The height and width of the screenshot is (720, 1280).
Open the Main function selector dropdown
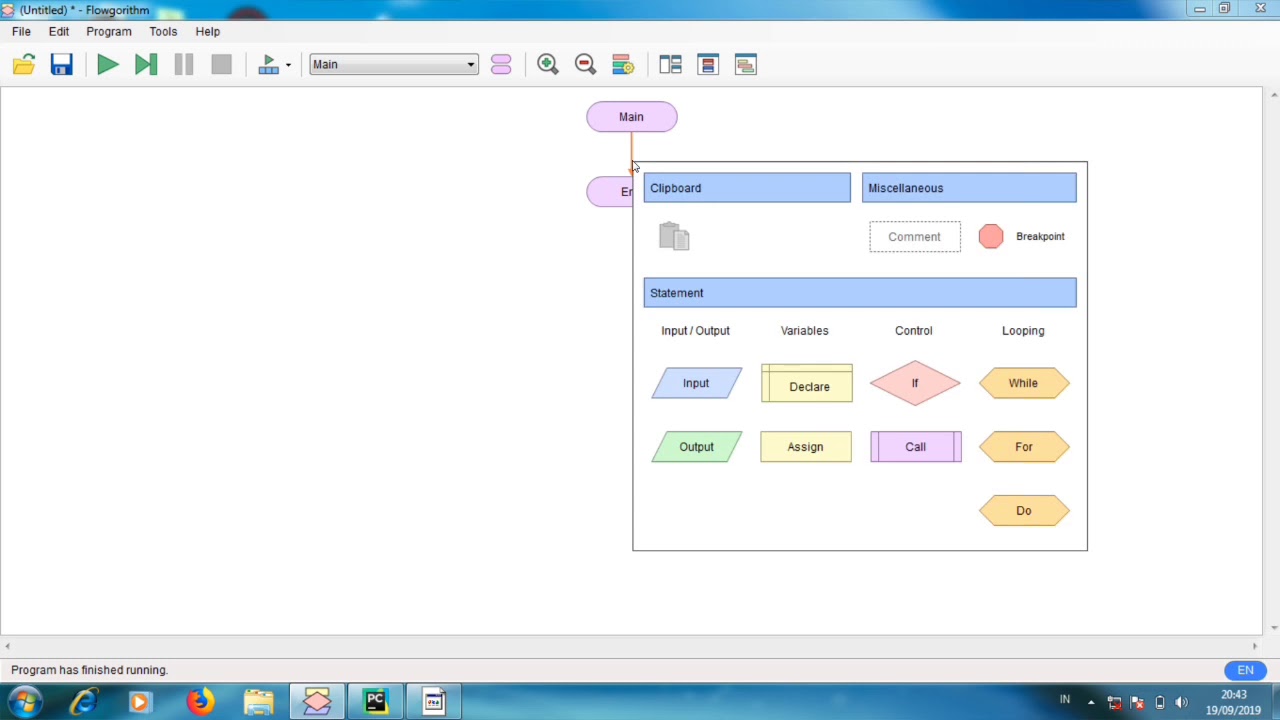coord(394,65)
